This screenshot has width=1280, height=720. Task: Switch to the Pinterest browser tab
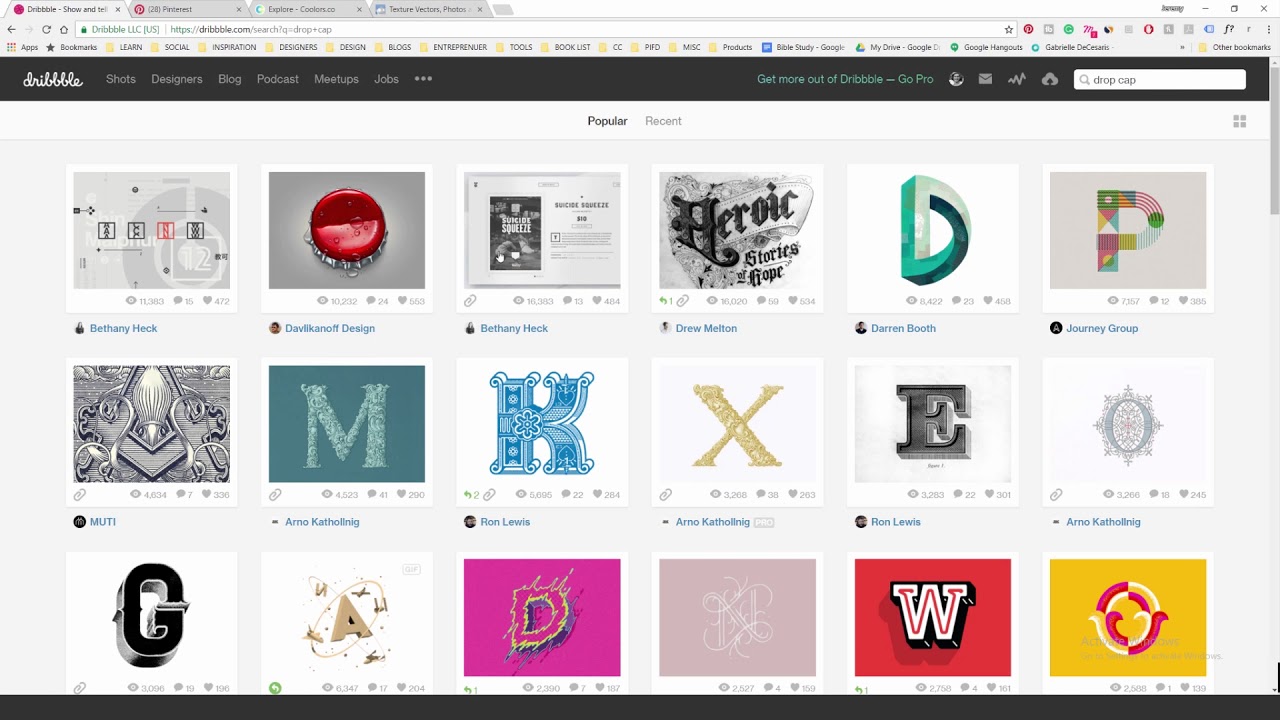pos(188,9)
